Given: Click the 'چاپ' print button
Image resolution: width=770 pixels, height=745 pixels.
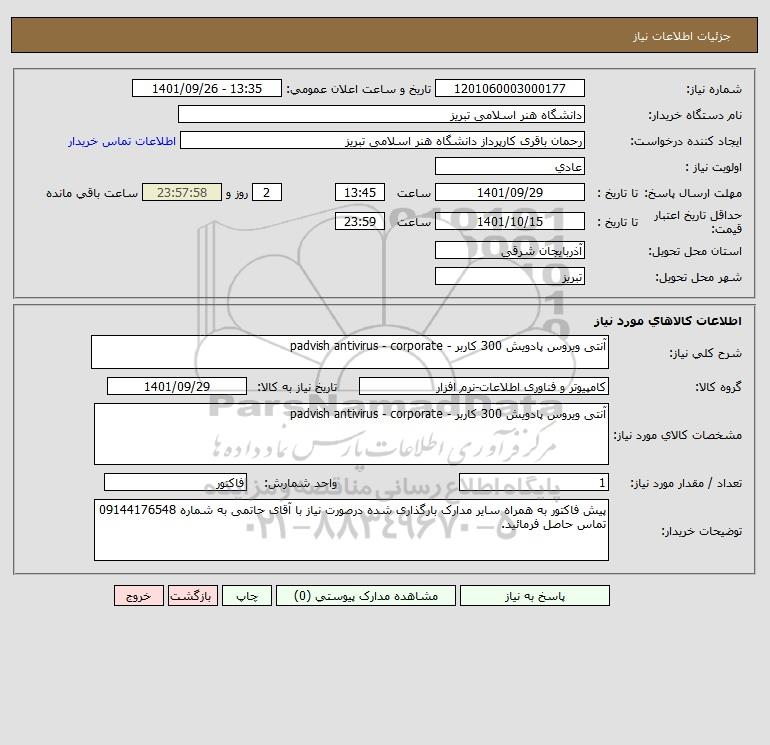Looking at the screenshot, I should click(x=247, y=596).
